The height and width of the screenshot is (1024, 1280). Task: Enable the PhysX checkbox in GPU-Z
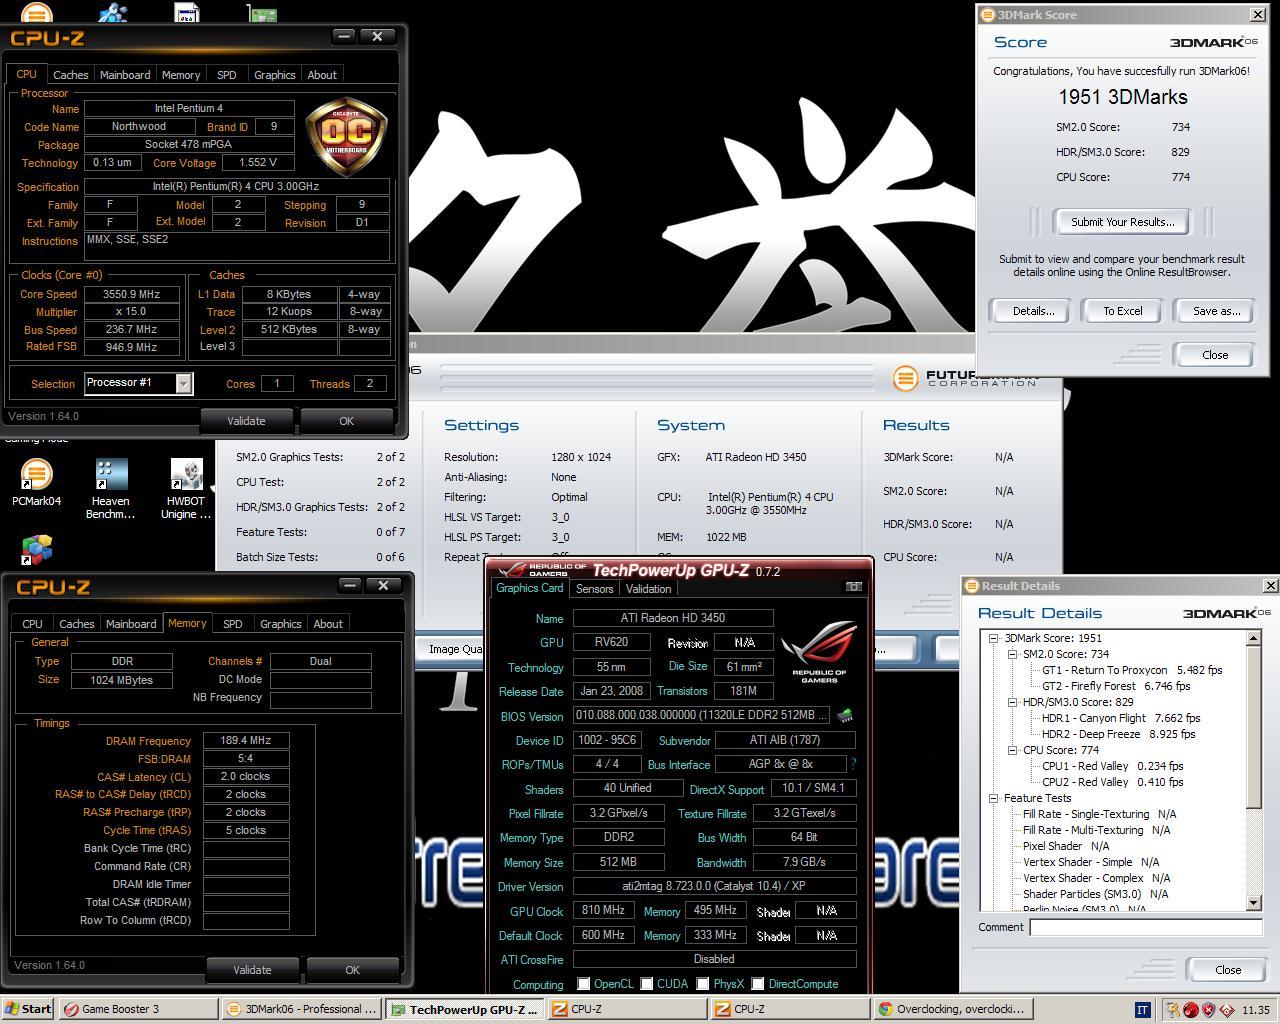point(703,984)
